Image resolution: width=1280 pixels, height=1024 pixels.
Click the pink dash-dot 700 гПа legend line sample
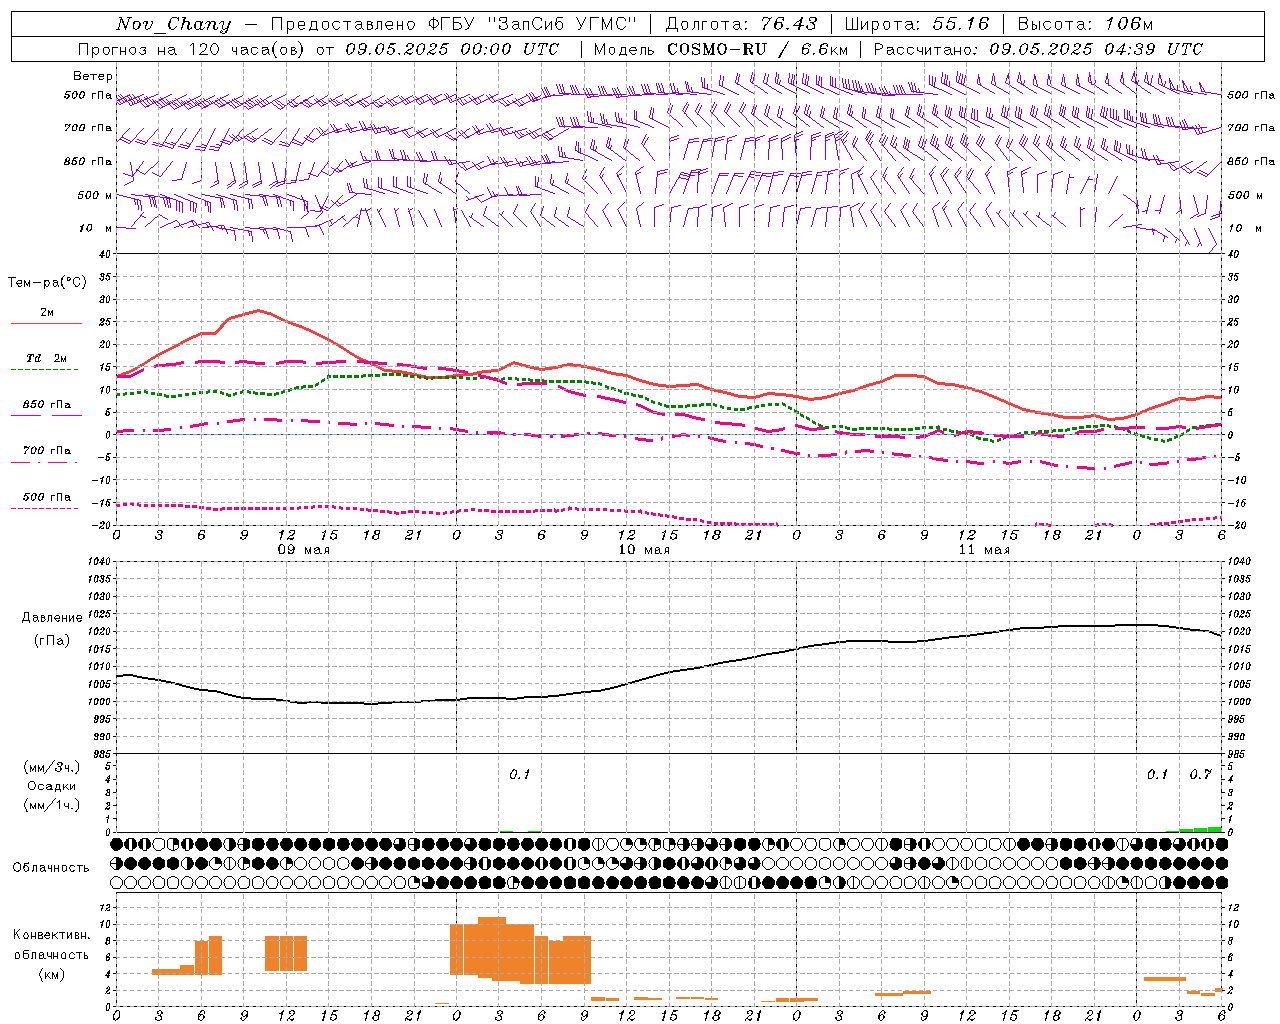point(46,462)
